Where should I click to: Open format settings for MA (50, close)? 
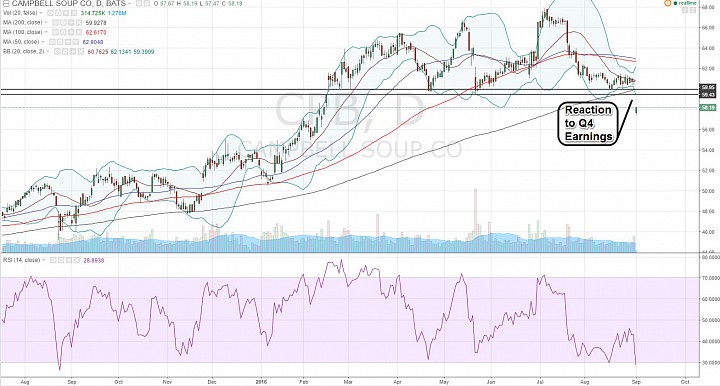click(x=60, y=42)
